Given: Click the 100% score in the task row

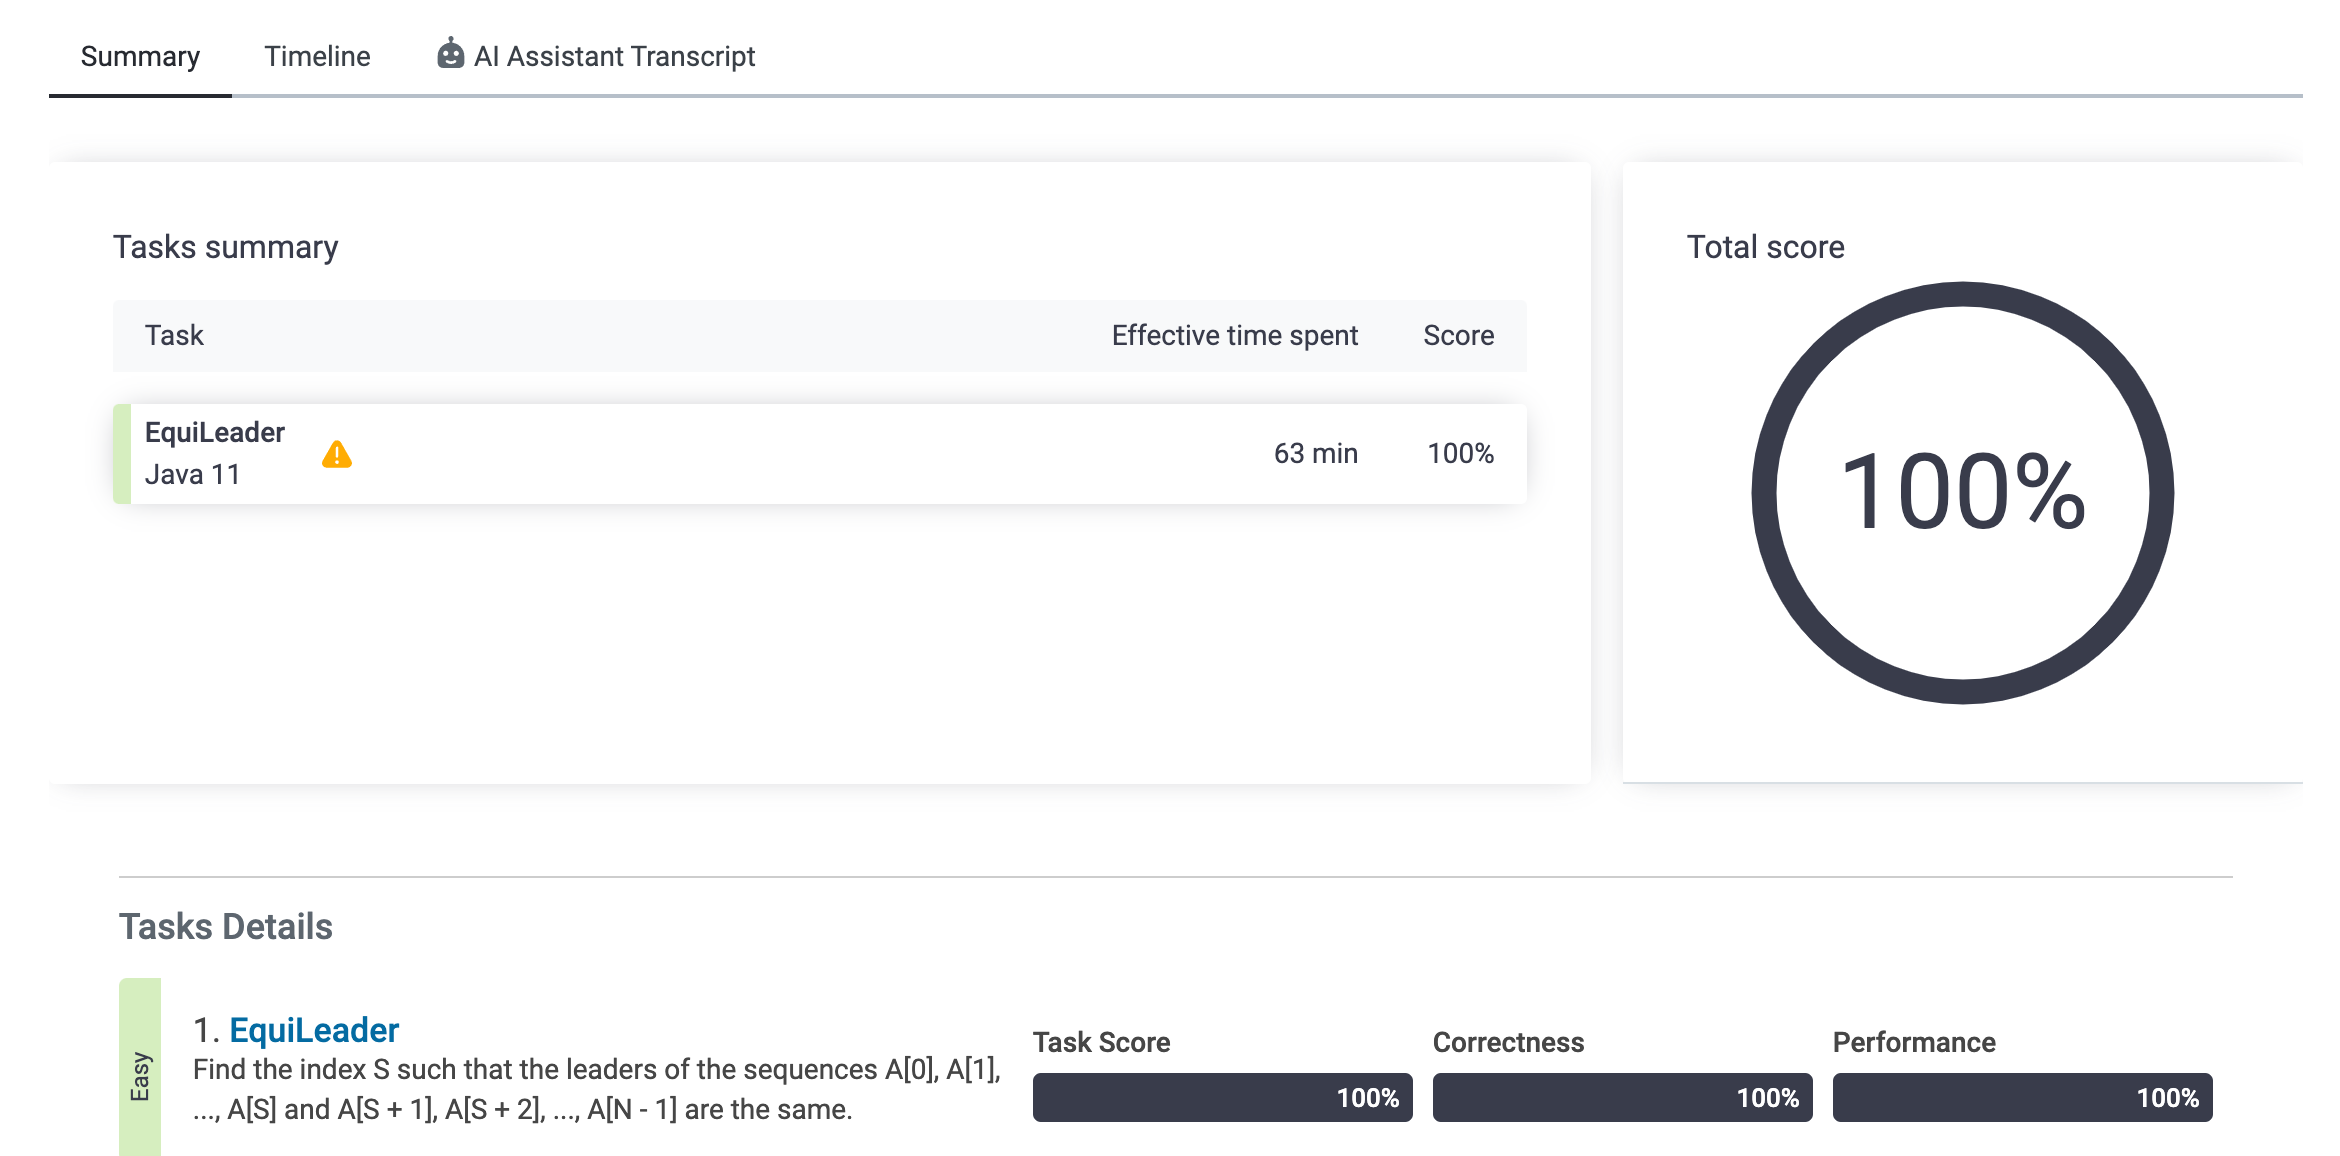Looking at the screenshot, I should 1460,454.
